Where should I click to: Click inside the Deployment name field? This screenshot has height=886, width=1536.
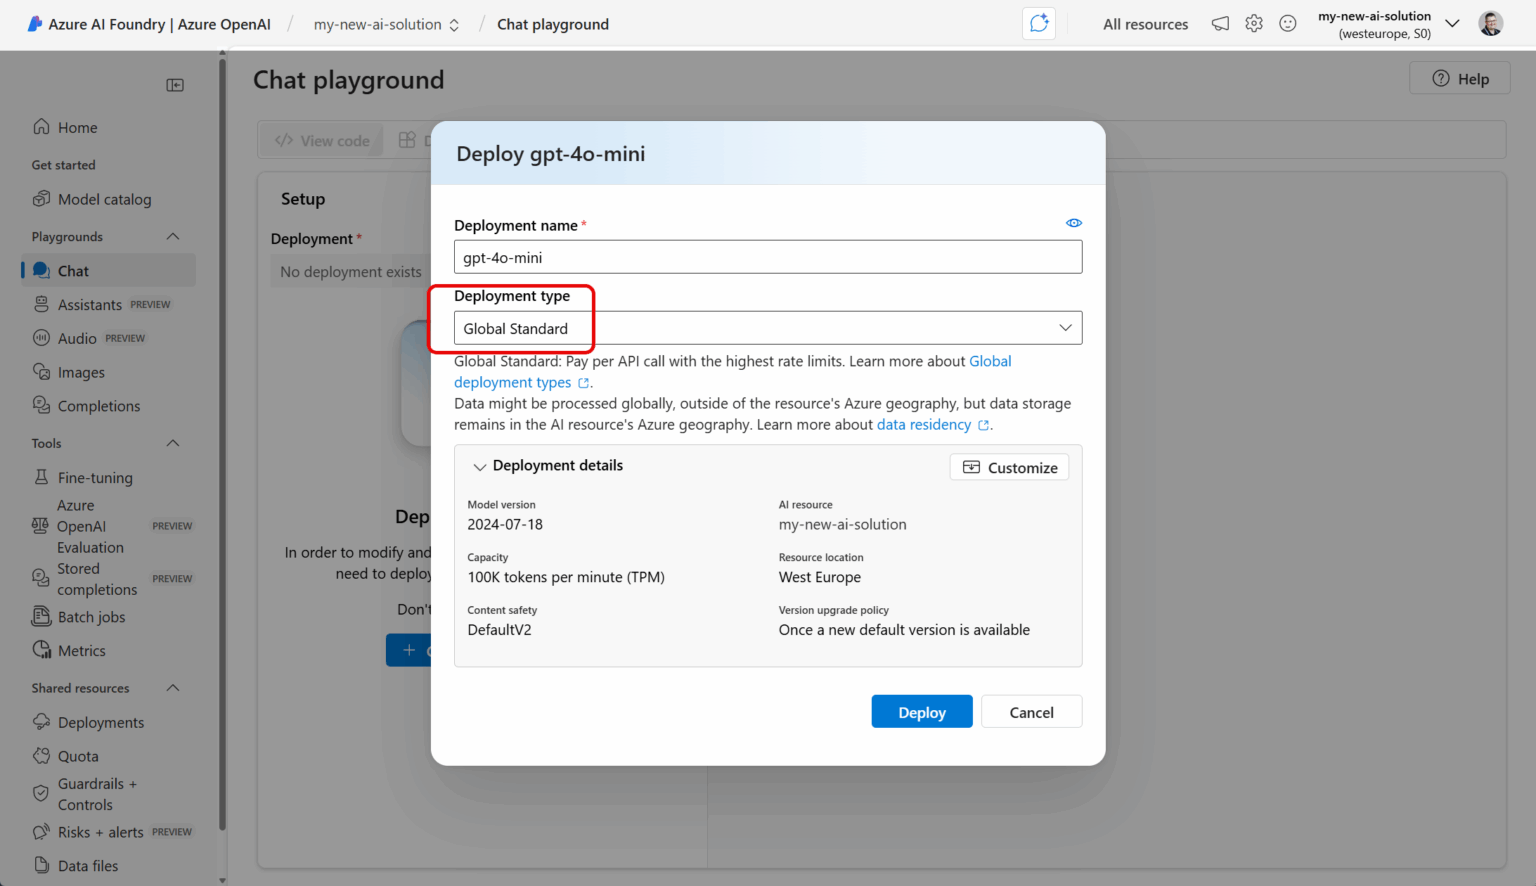[767, 257]
